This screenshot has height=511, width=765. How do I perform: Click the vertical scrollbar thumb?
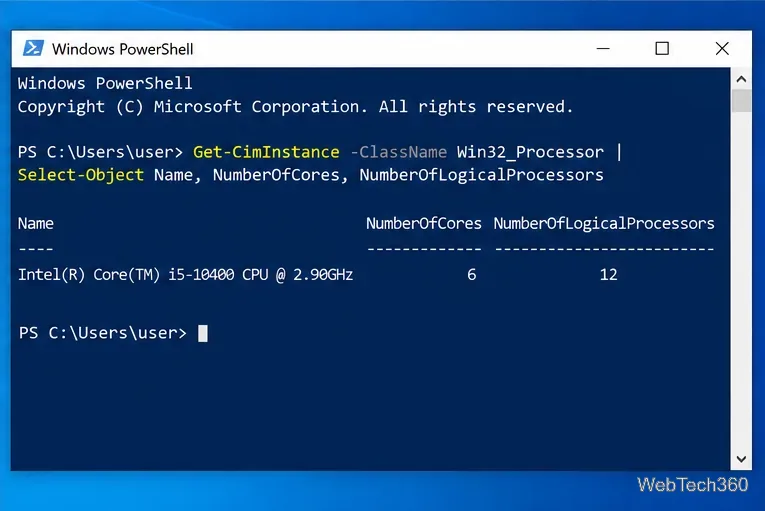click(741, 101)
